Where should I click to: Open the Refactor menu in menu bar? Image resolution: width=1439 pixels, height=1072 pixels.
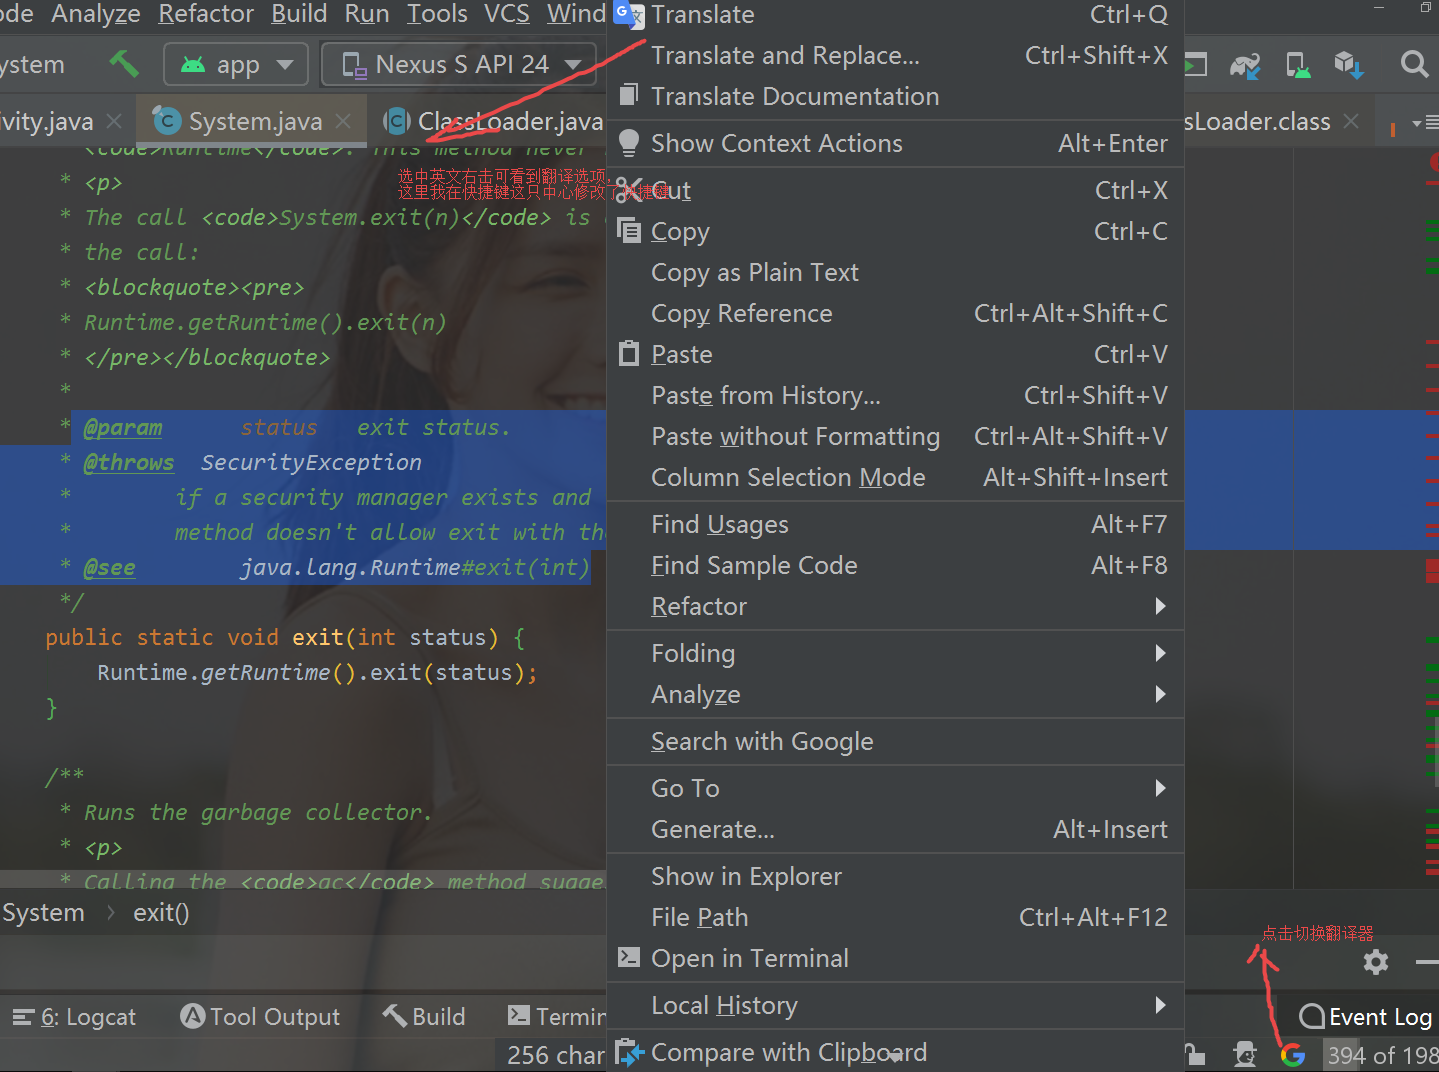[206, 14]
